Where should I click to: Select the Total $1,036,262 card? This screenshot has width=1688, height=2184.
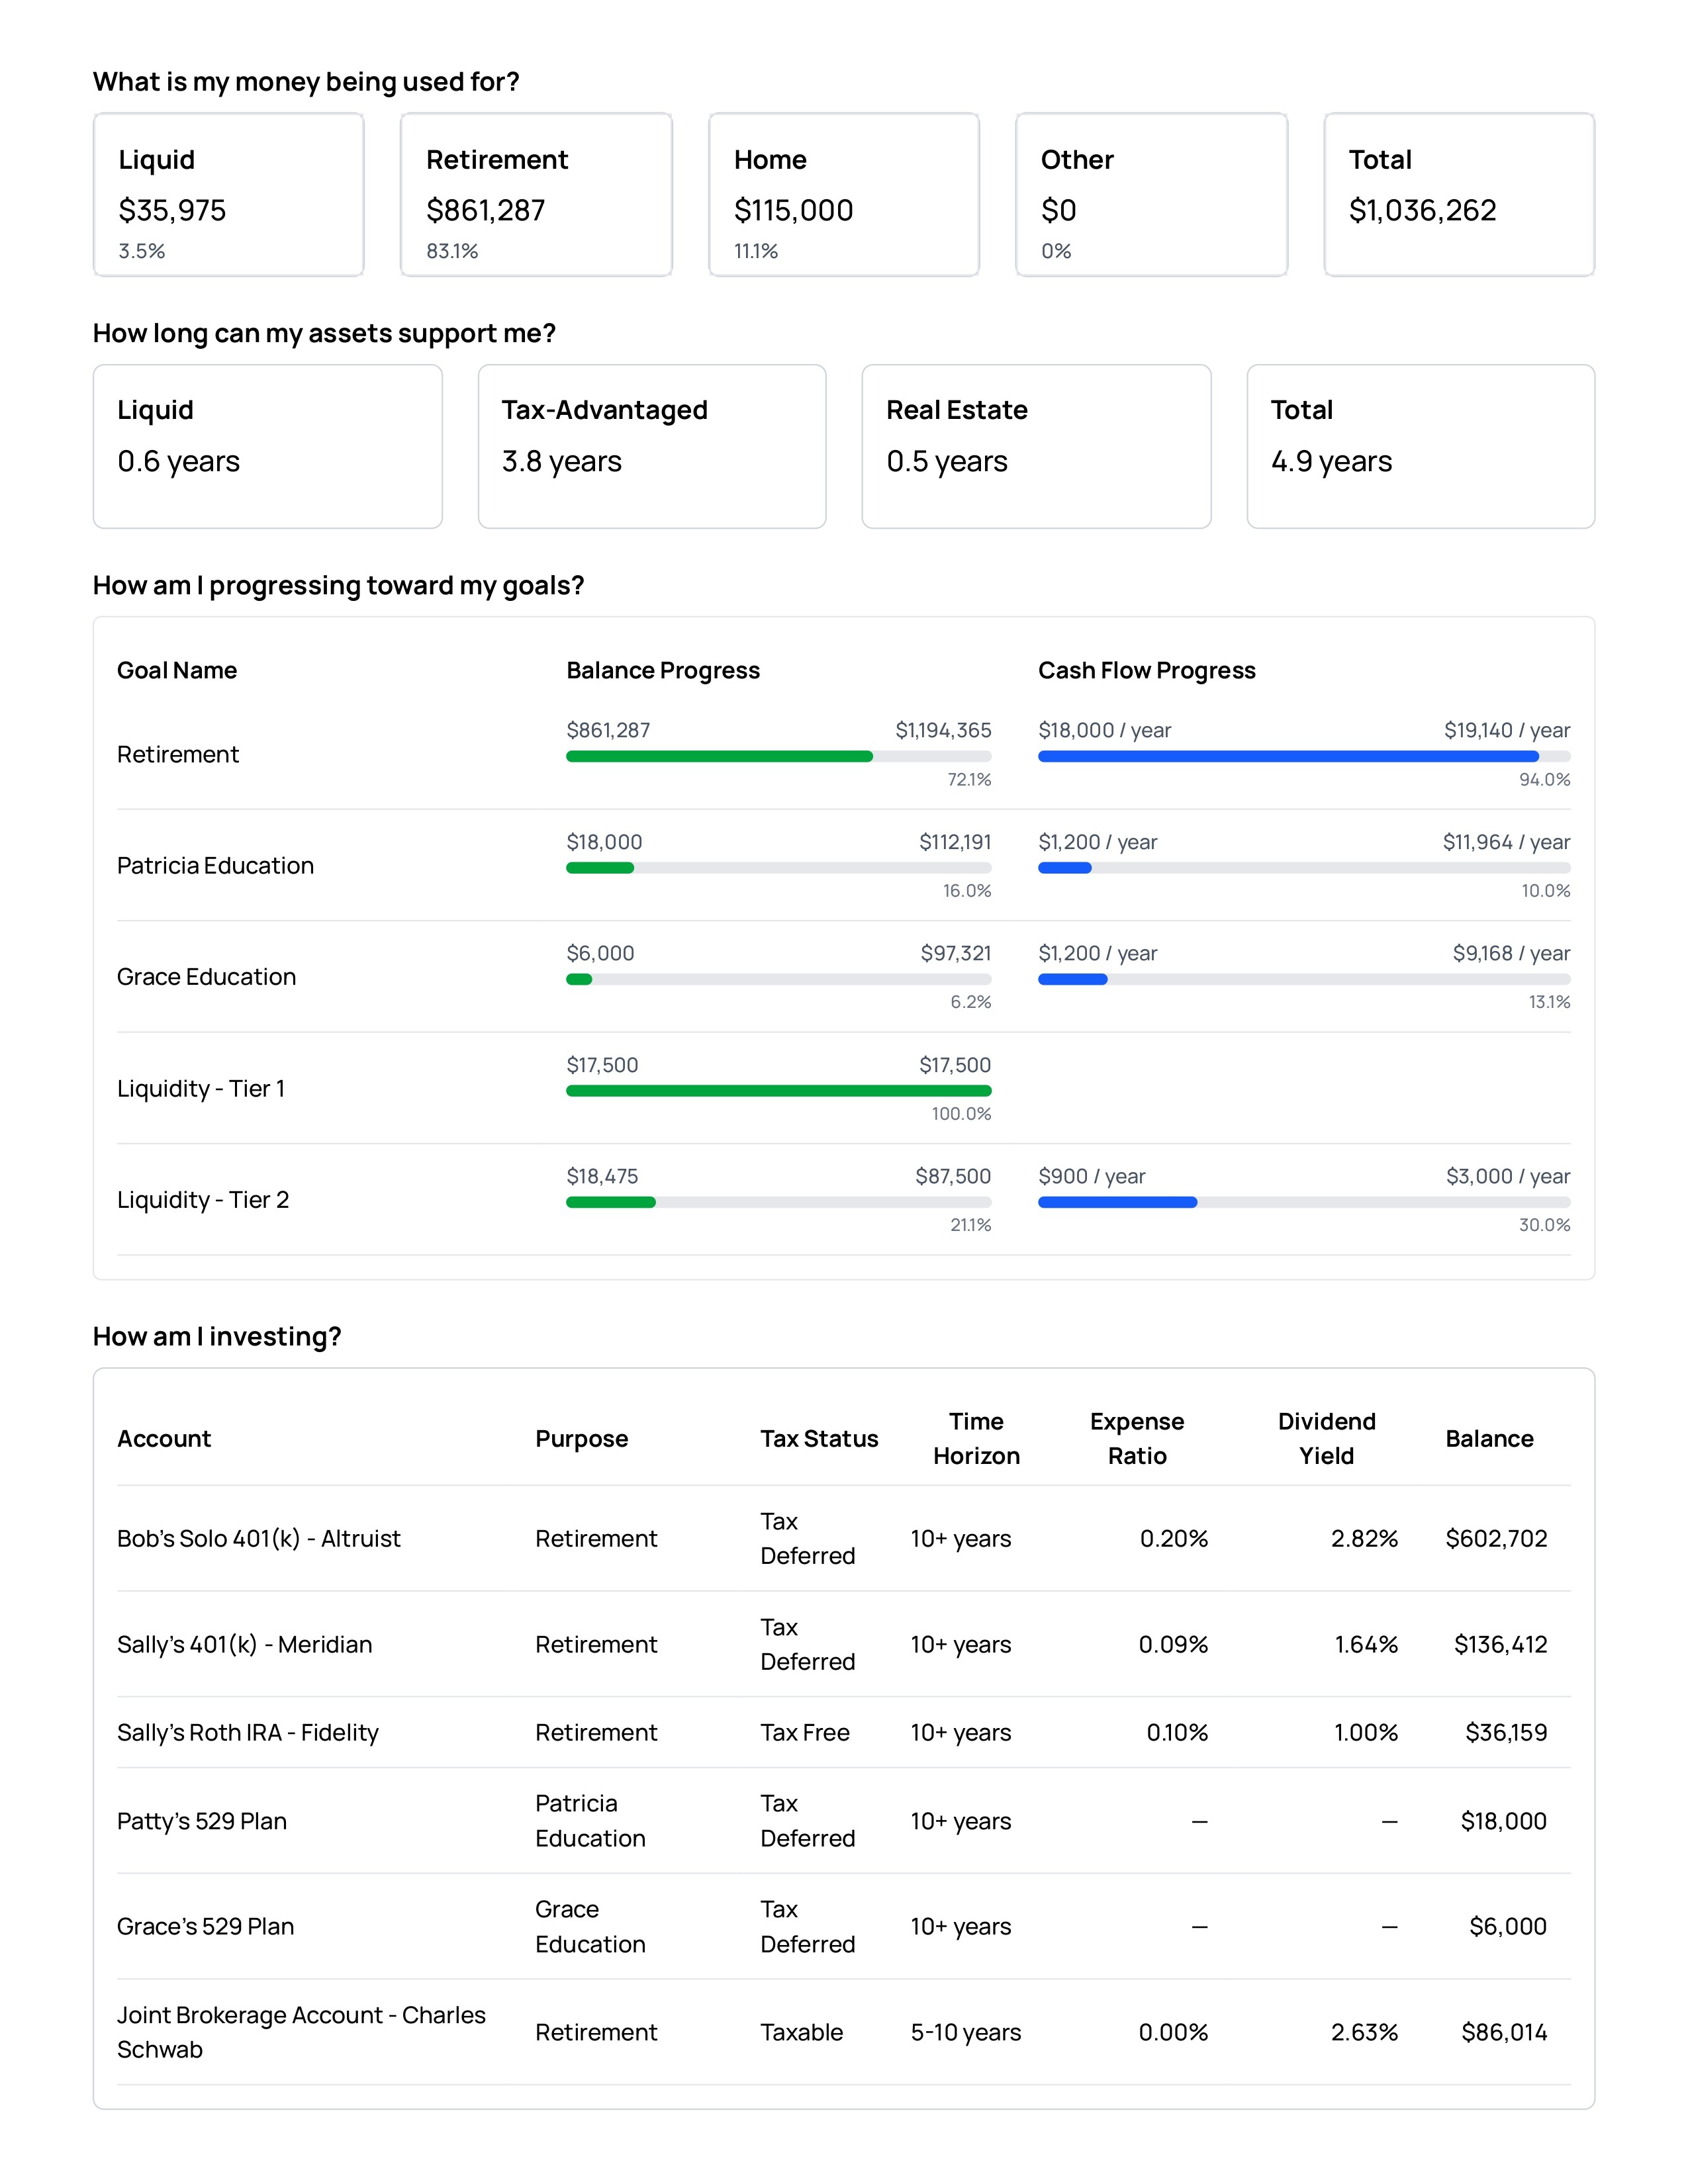coord(1458,195)
